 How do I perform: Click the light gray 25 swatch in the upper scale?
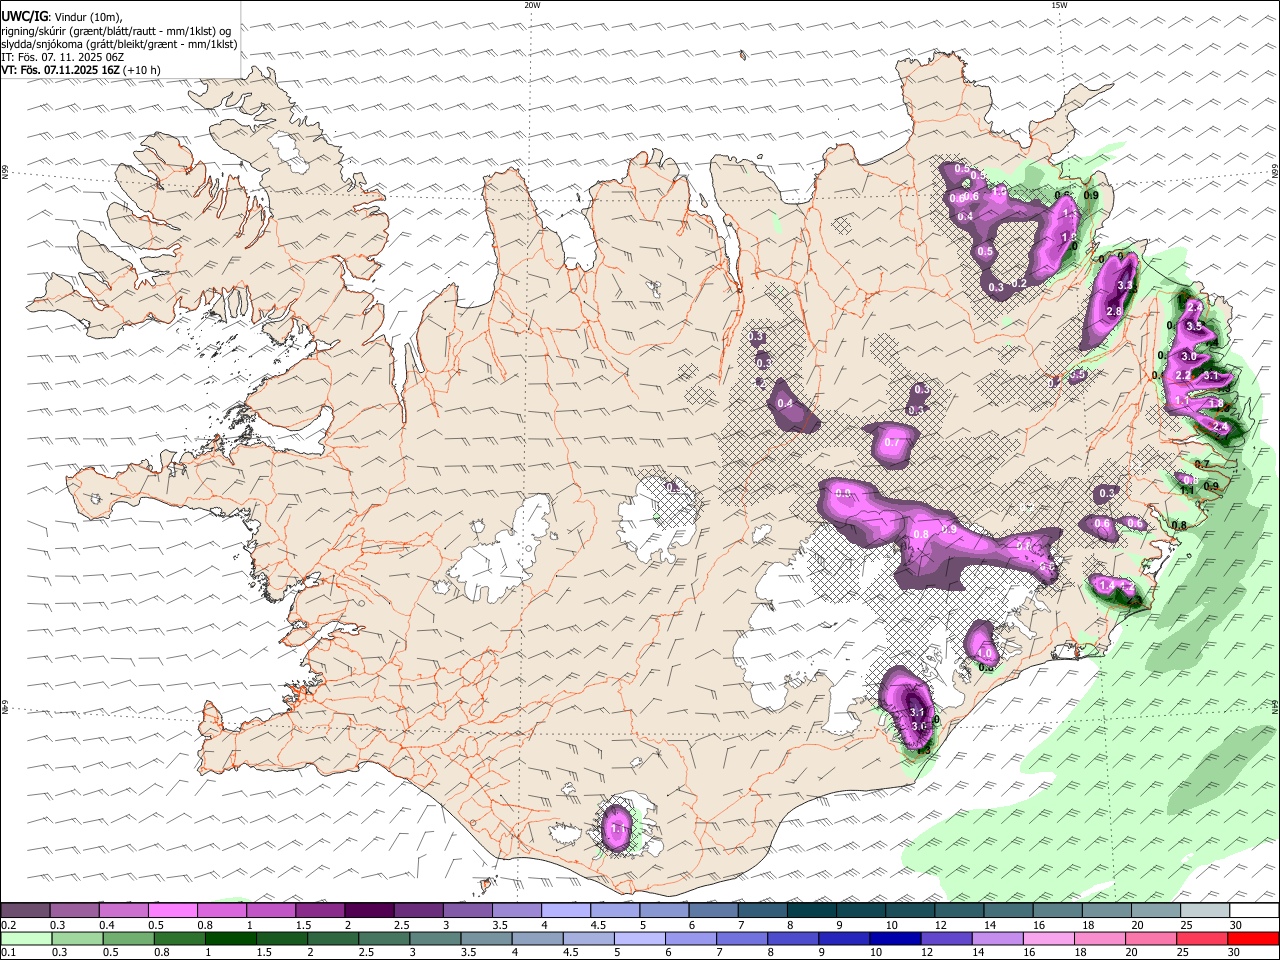(1204, 911)
